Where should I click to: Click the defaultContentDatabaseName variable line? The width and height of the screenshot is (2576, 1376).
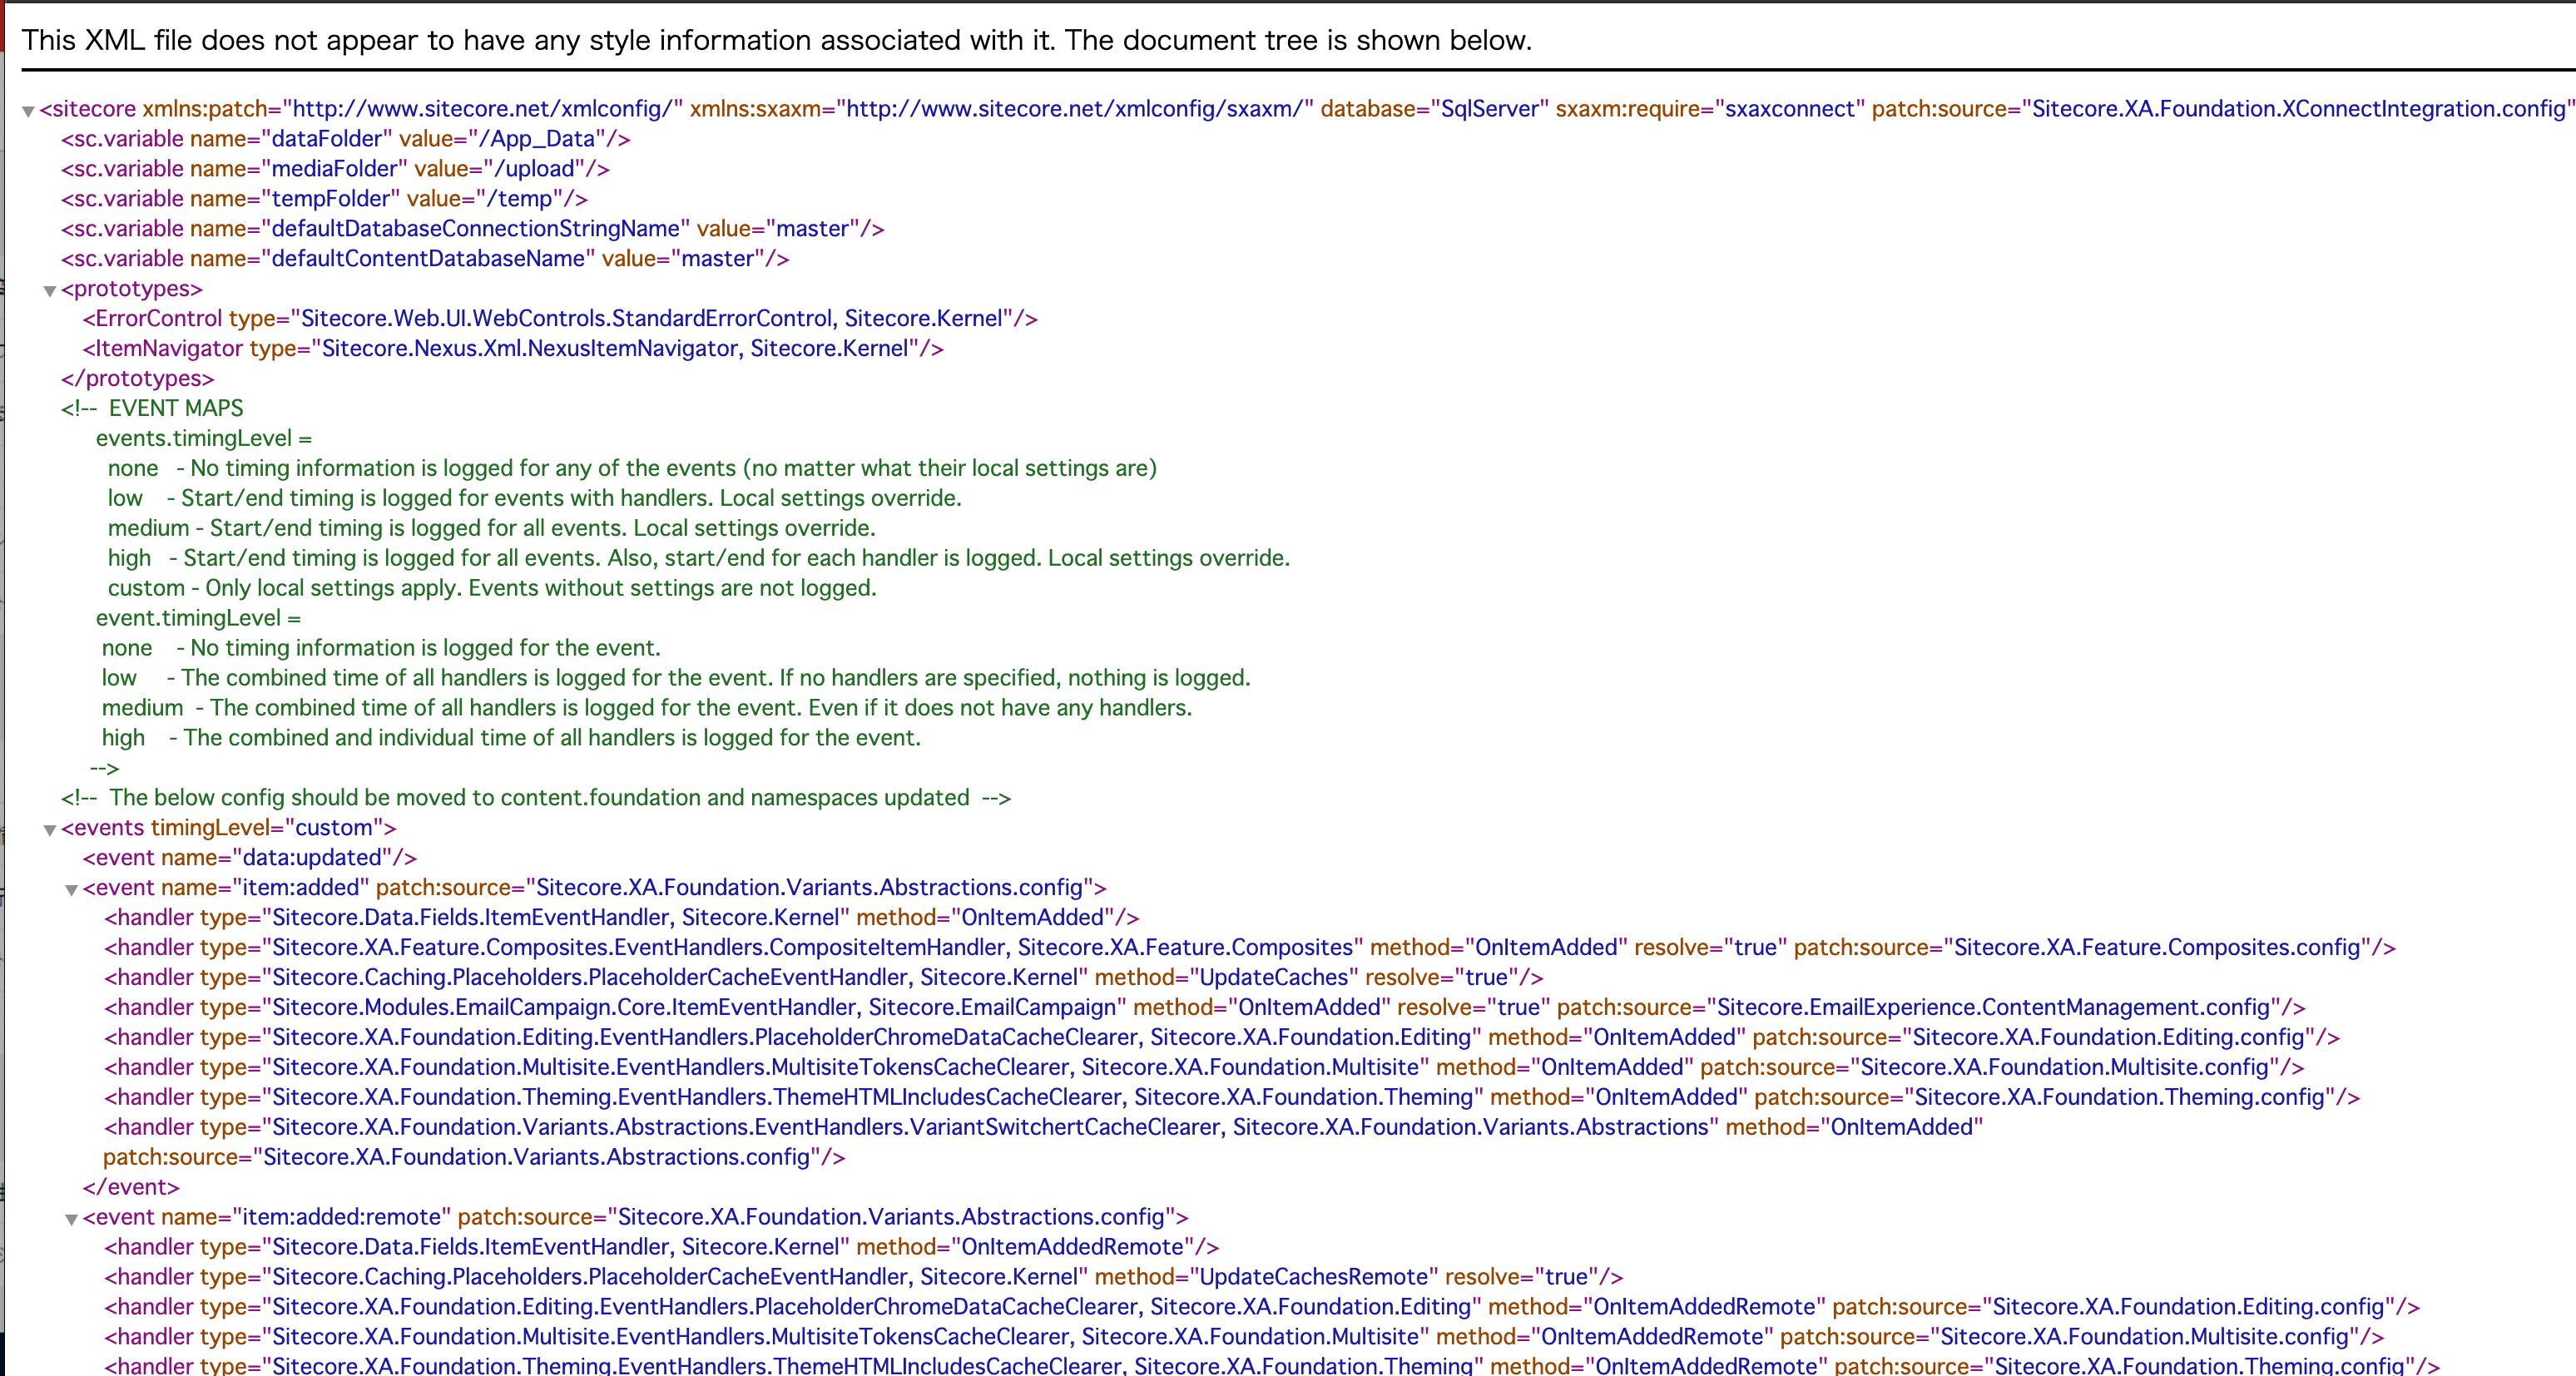tap(425, 259)
